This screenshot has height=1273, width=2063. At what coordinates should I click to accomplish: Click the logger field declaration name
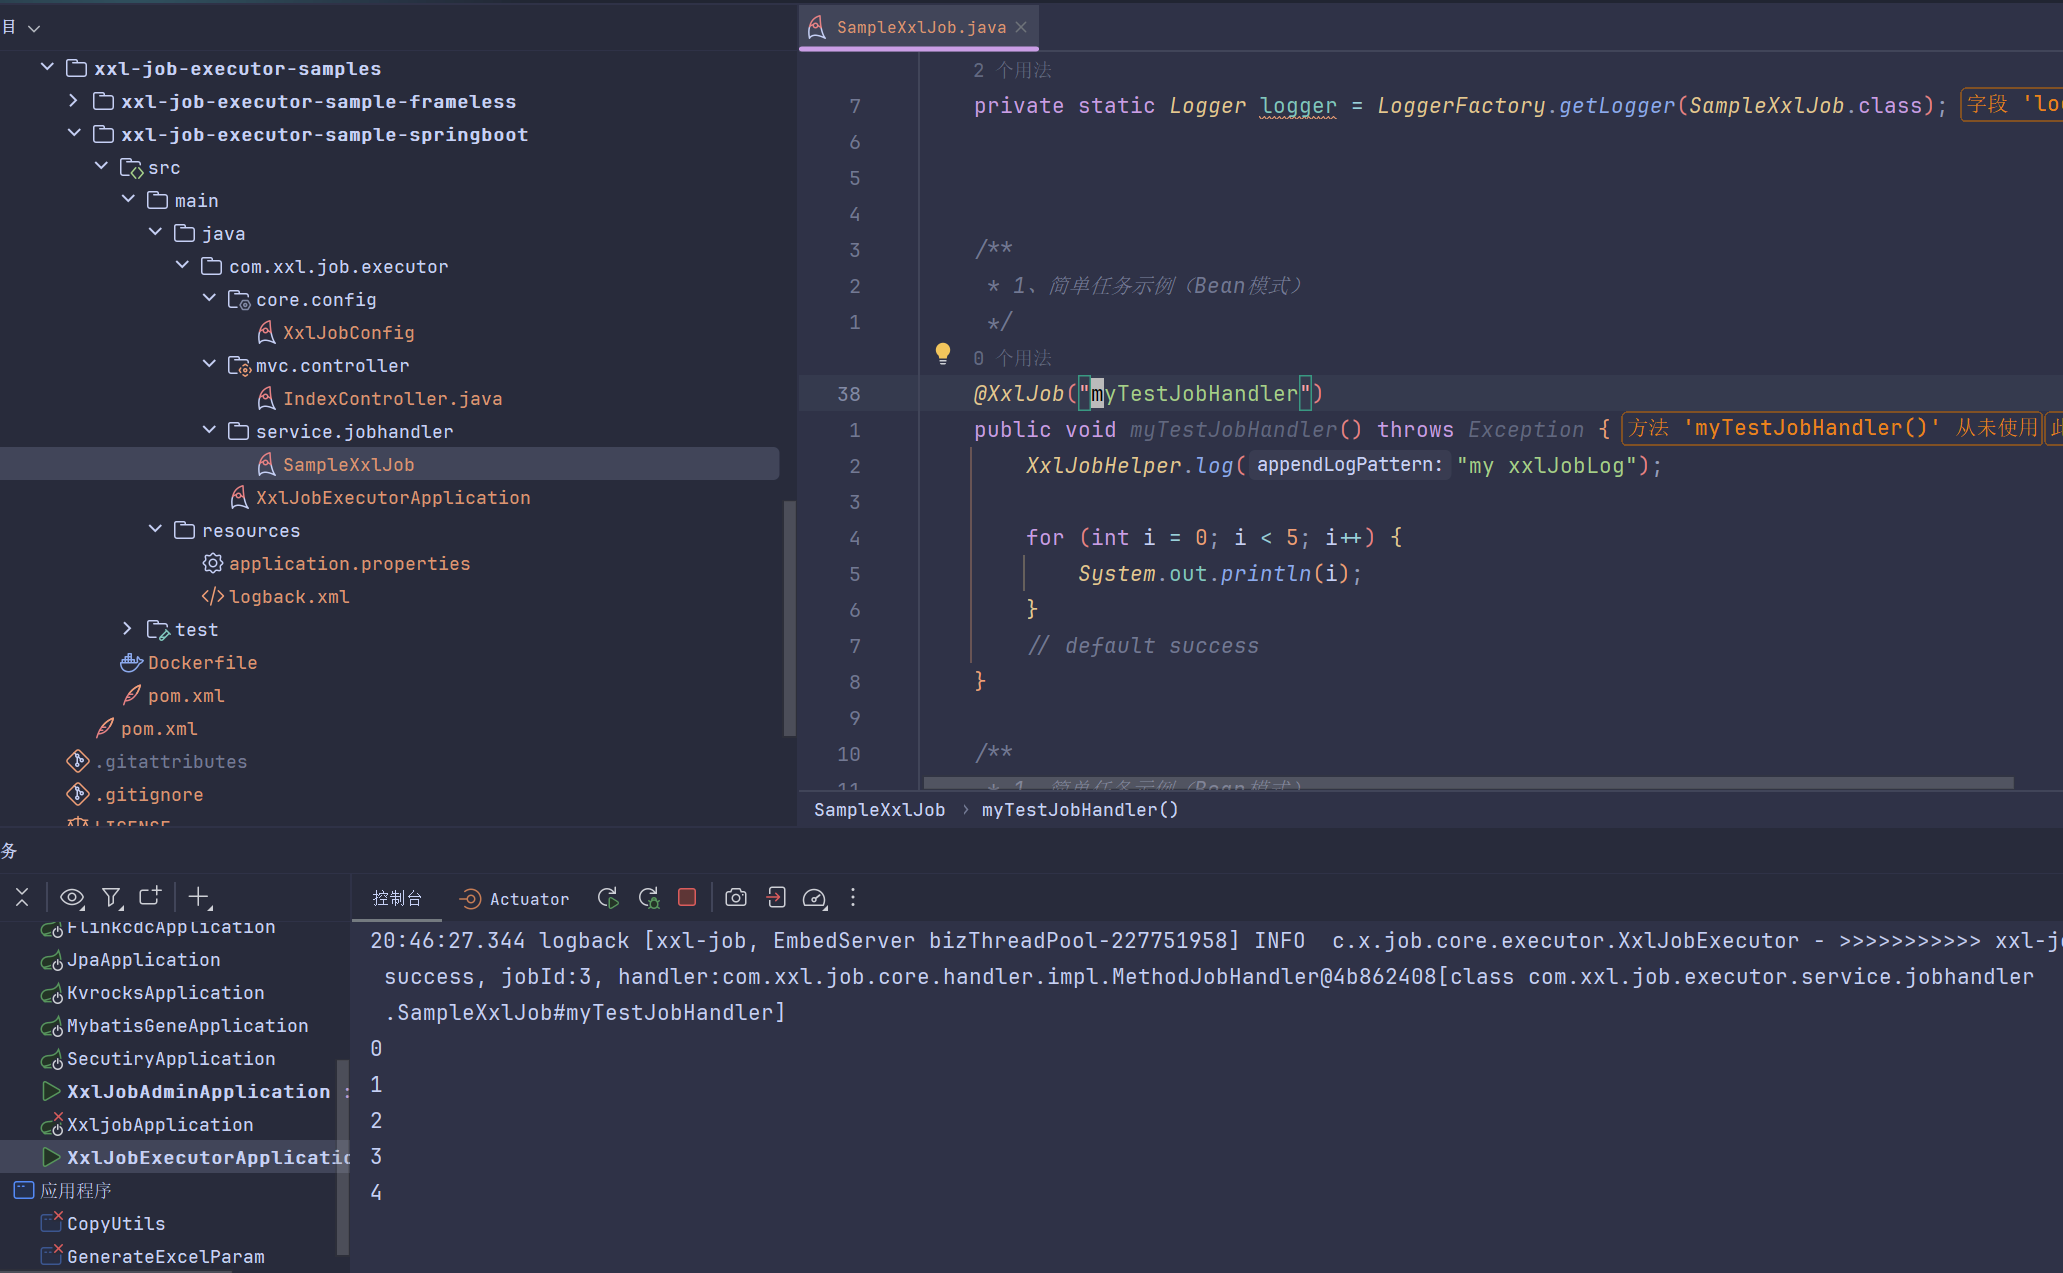[1298, 105]
